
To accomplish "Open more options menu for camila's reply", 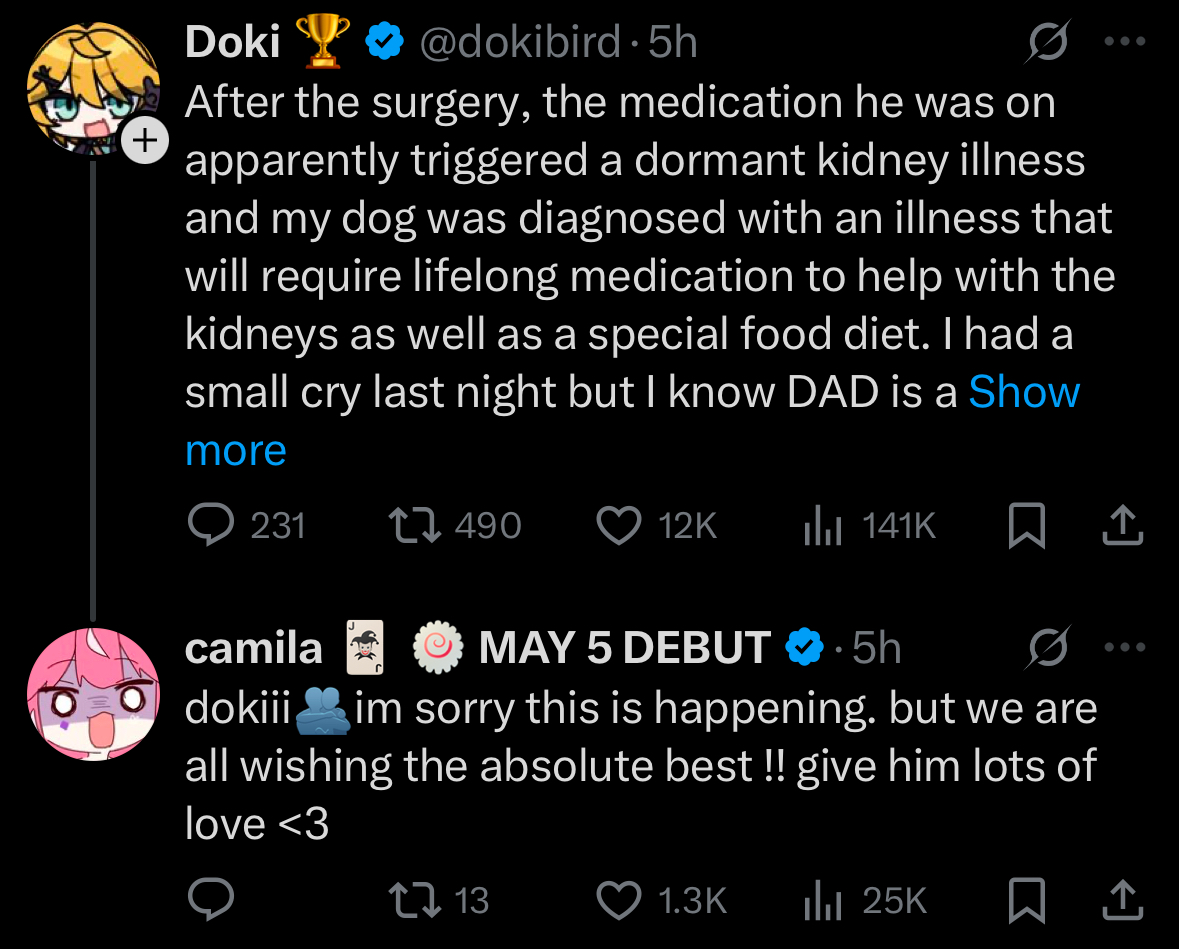I will (x=1124, y=647).
